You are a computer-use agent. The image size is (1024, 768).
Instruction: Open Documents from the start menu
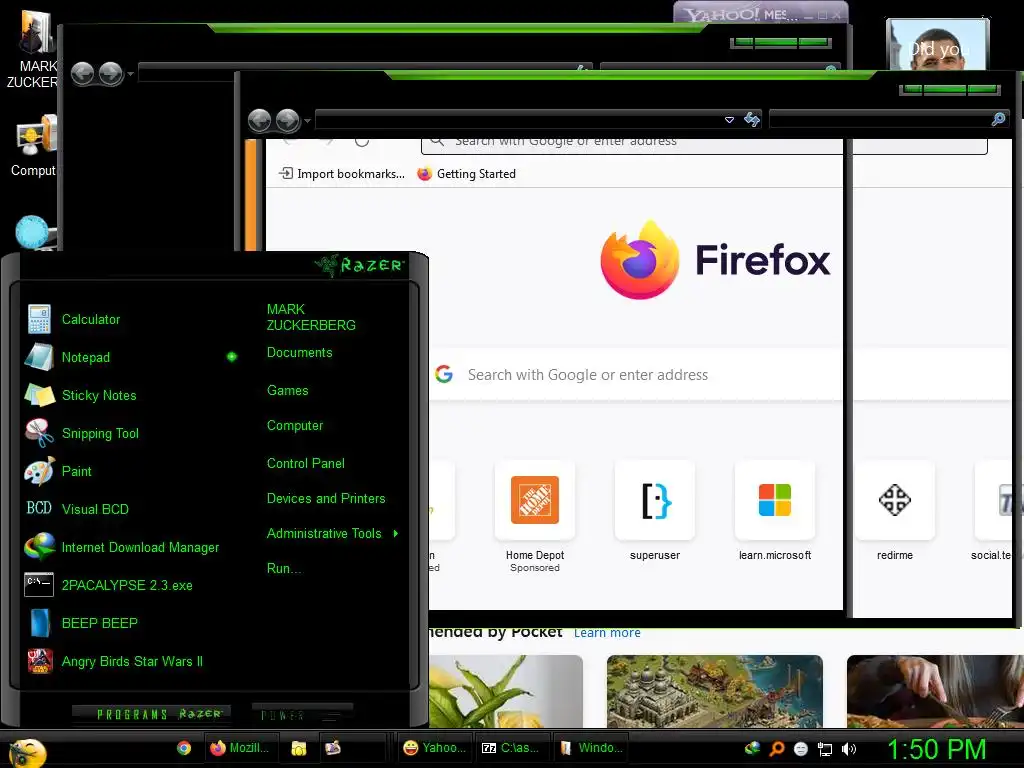pyautogui.click(x=299, y=353)
